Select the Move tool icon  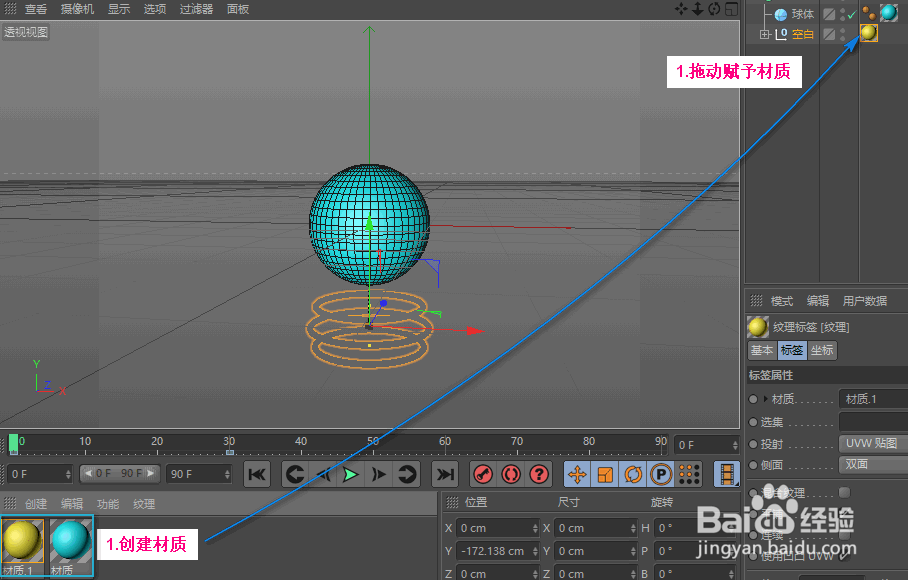[577, 475]
